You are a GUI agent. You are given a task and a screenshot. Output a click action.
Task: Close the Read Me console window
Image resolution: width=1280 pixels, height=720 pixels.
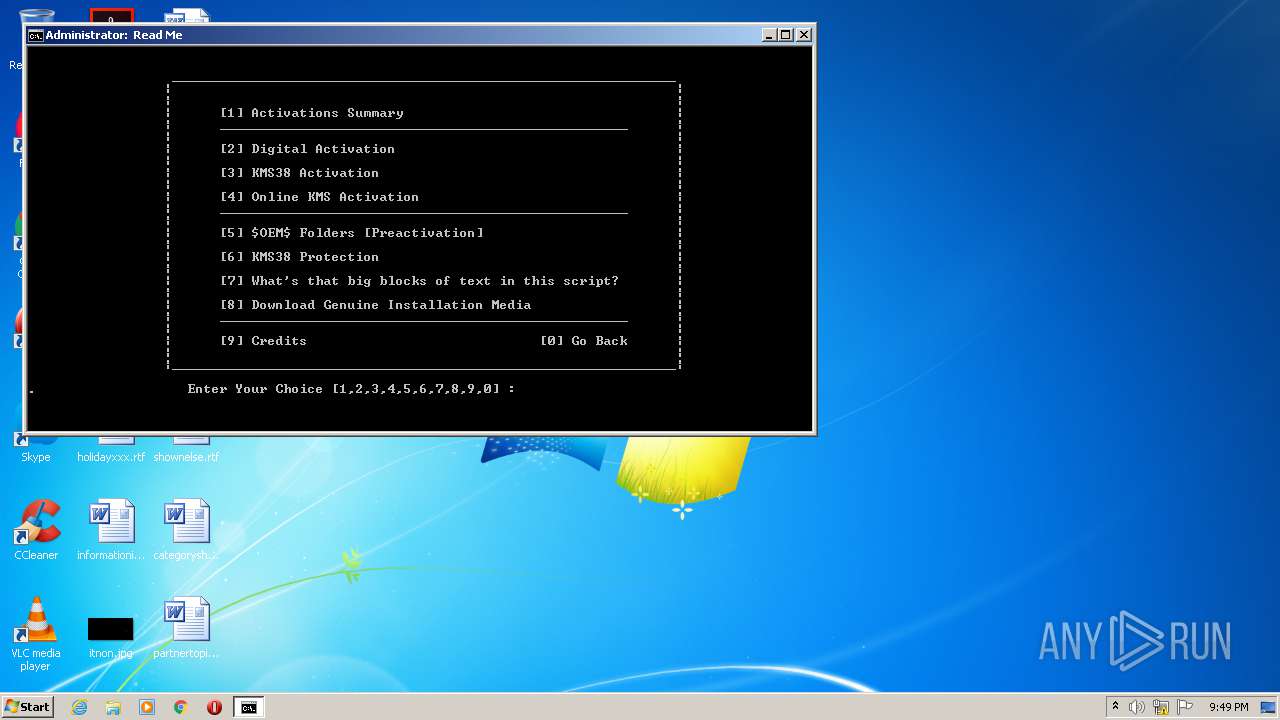pyautogui.click(x=803, y=35)
